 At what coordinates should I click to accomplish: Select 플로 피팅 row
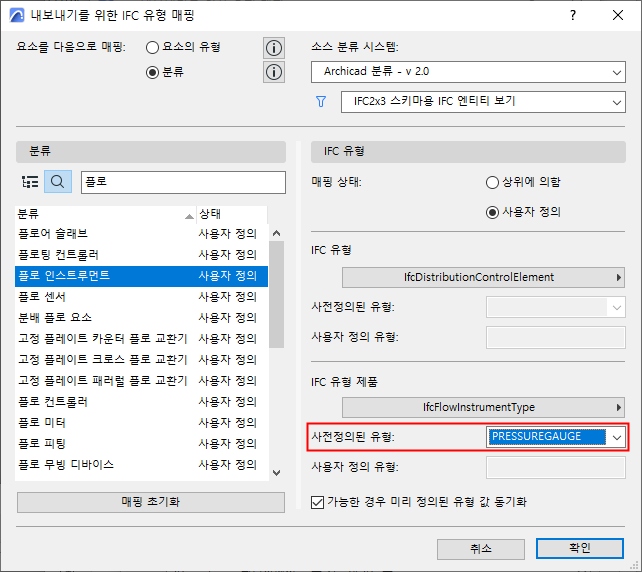[x=142, y=444]
